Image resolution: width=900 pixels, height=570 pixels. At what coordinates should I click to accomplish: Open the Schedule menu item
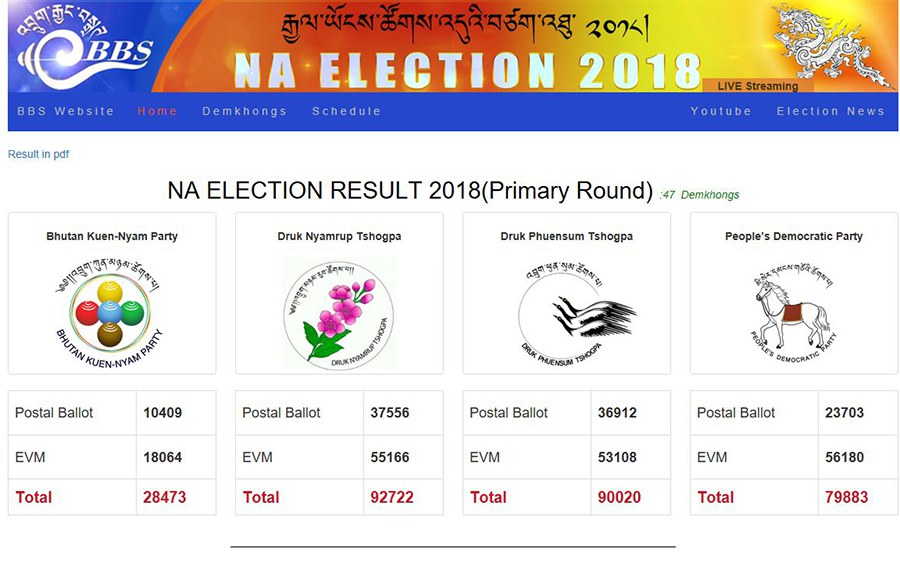pos(347,111)
